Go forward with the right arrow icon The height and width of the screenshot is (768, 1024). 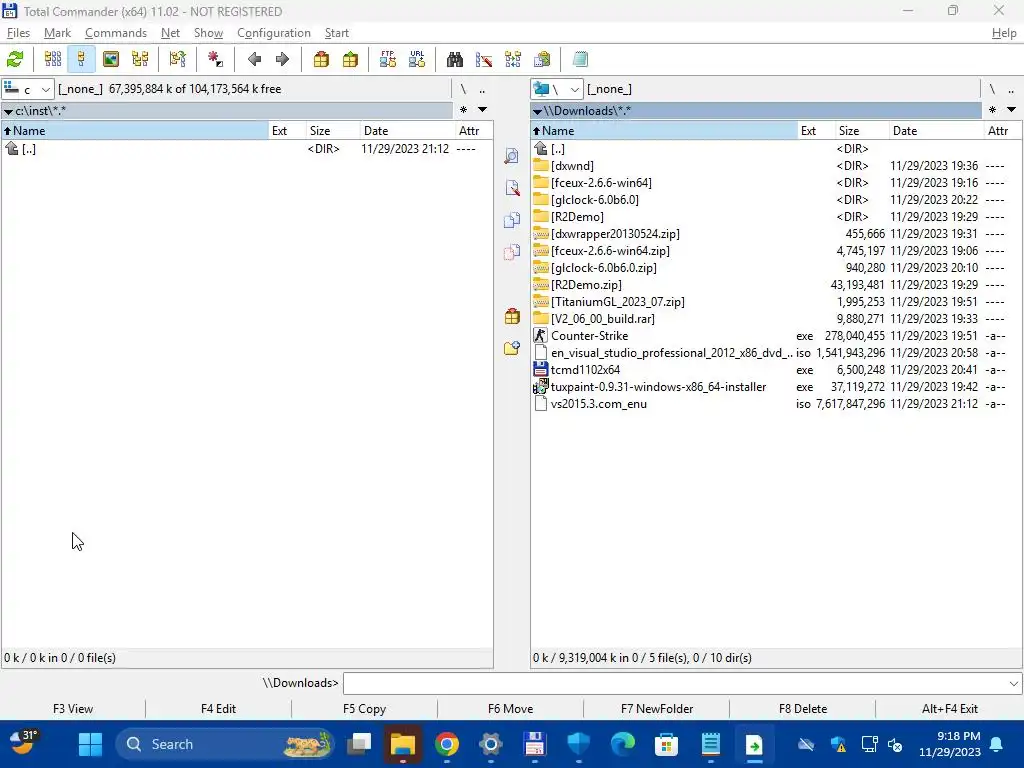[x=282, y=59]
